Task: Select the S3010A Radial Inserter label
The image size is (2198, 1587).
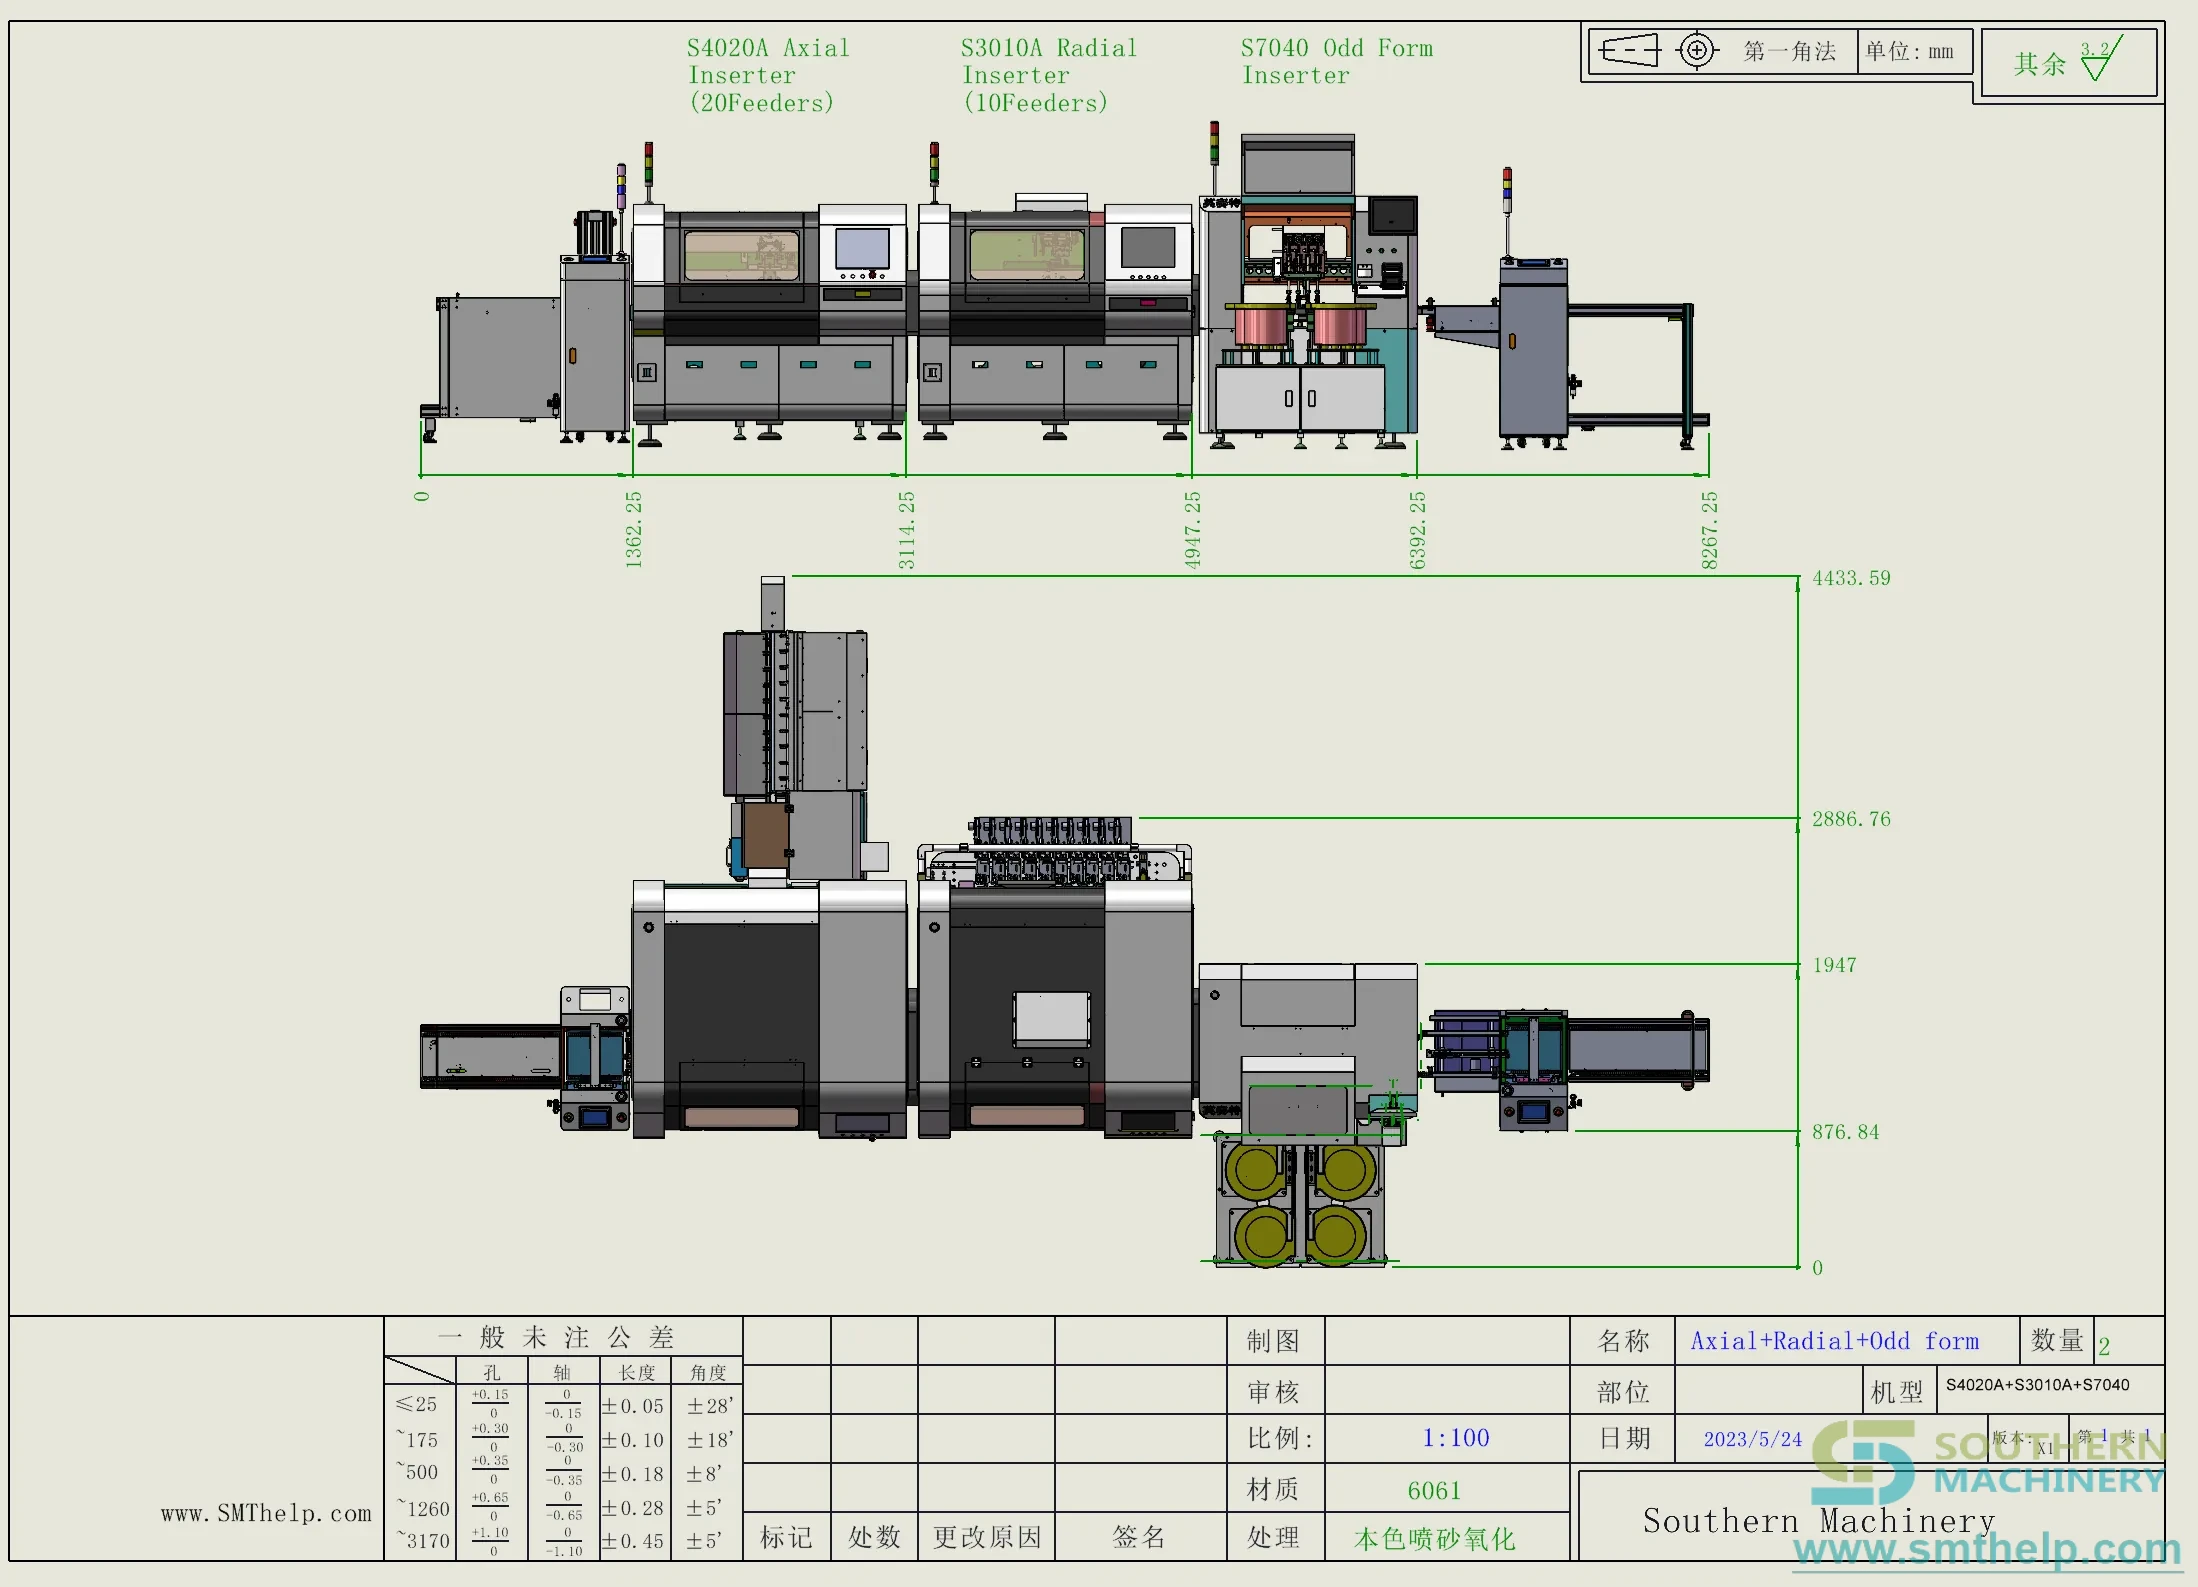Action: click(x=1048, y=75)
